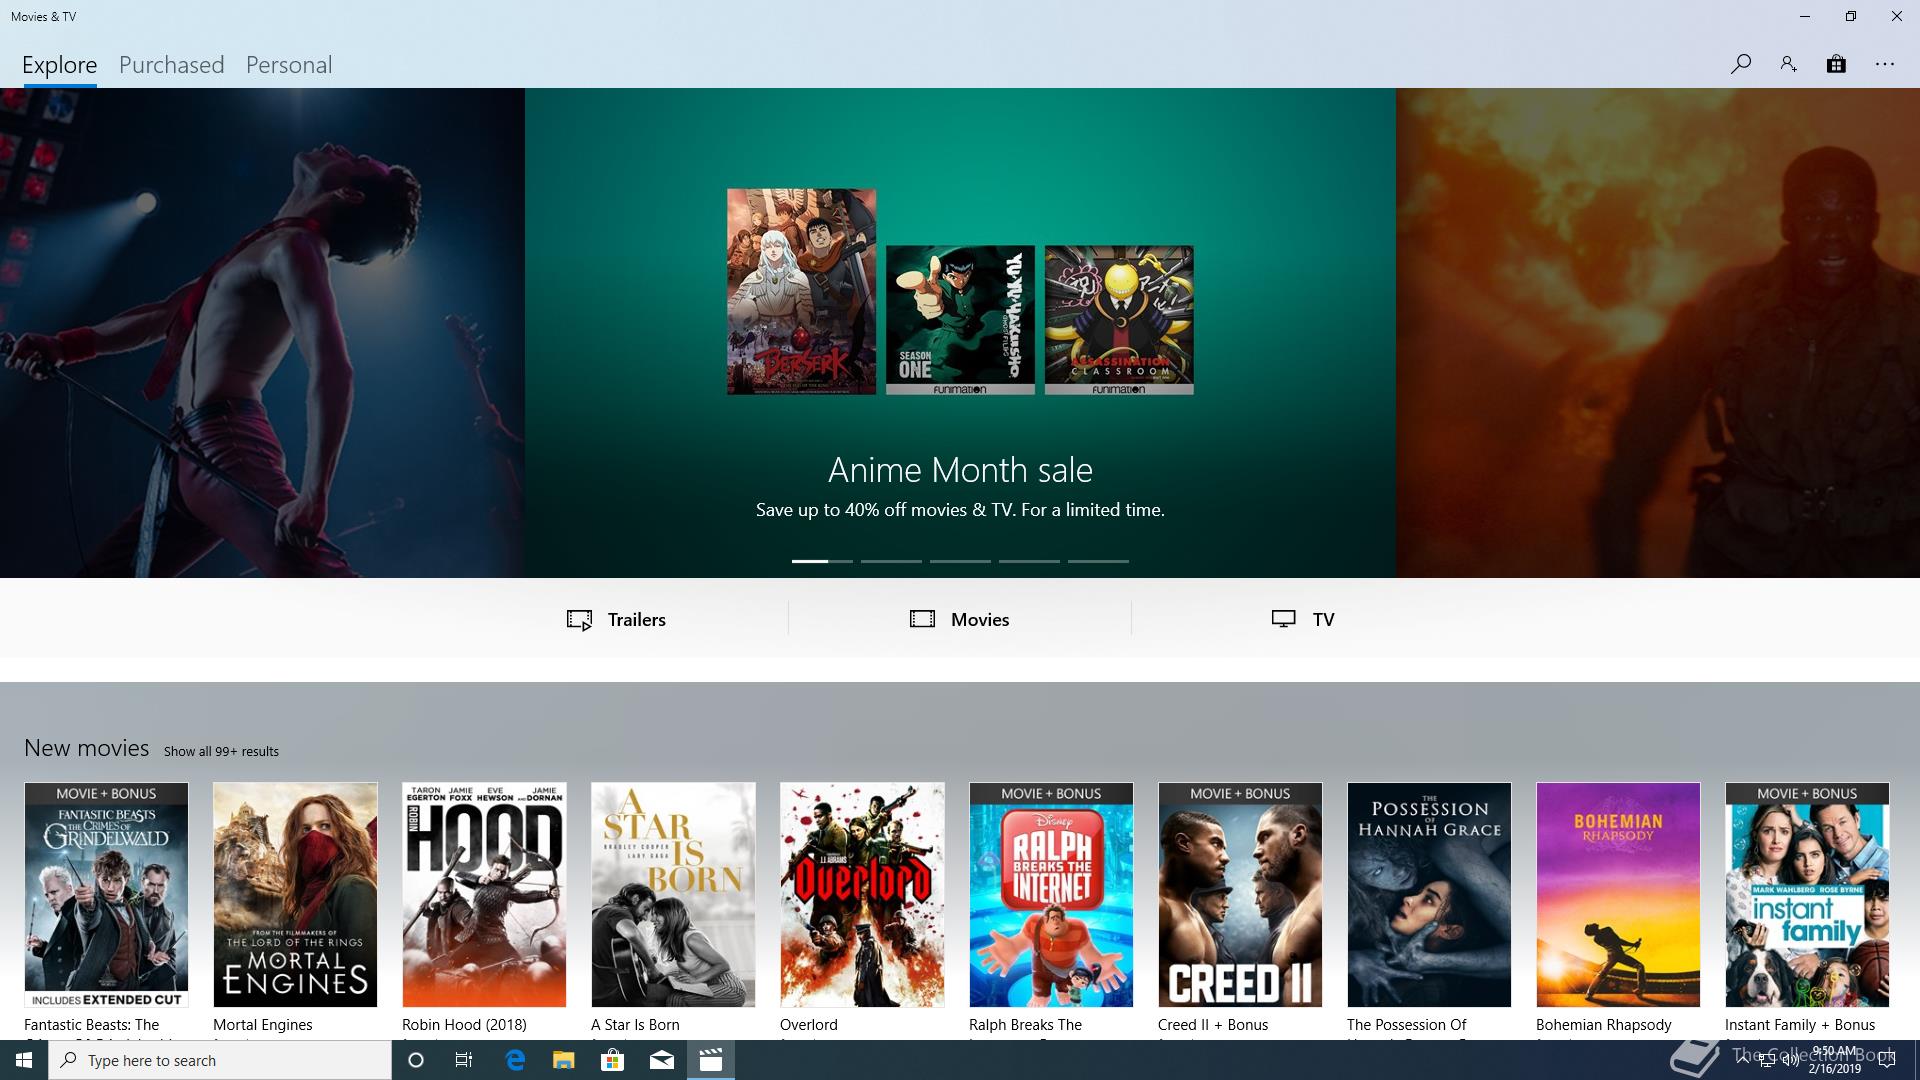The height and width of the screenshot is (1080, 1920).
Task: Open the more options ellipsis menu
Action: tap(1885, 64)
